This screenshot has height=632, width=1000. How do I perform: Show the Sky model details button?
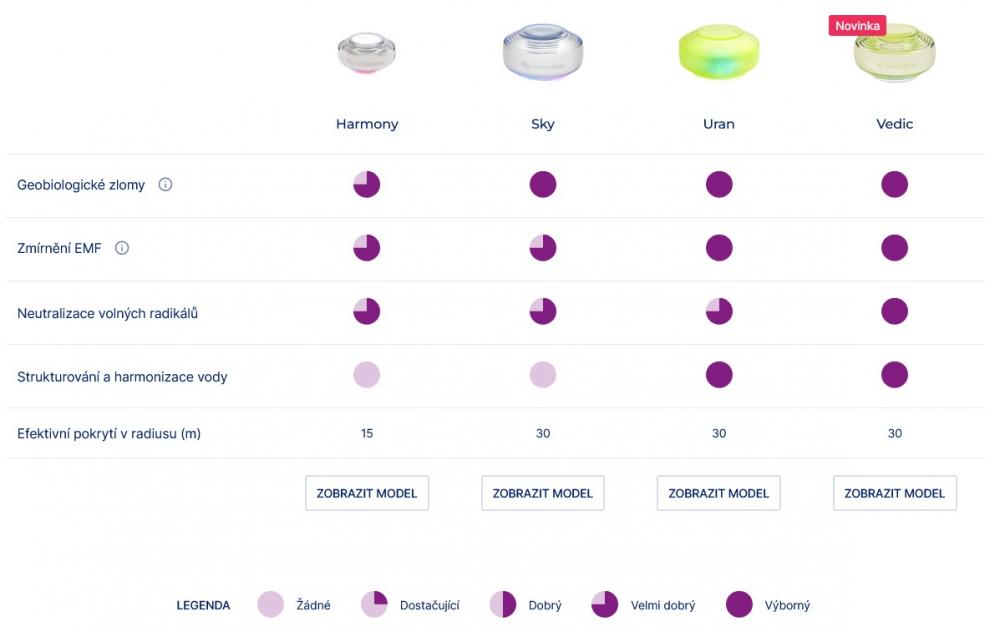click(x=543, y=493)
